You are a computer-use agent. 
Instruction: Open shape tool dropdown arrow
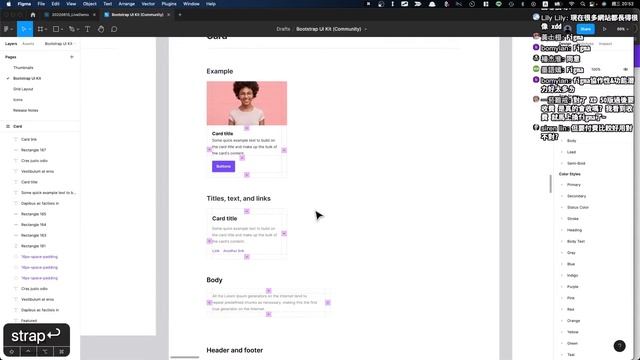pyautogui.click(x=62, y=29)
